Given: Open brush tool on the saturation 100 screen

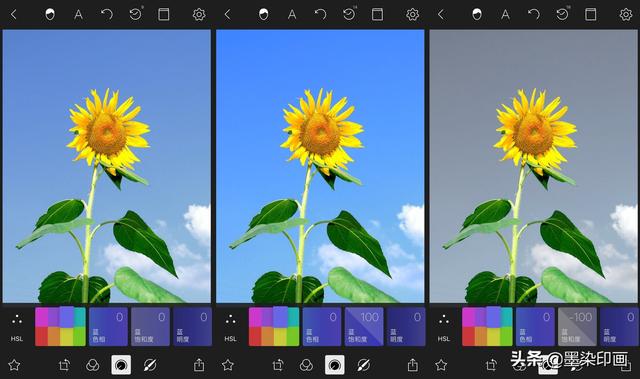Looking at the screenshot, I should (x=363, y=365).
